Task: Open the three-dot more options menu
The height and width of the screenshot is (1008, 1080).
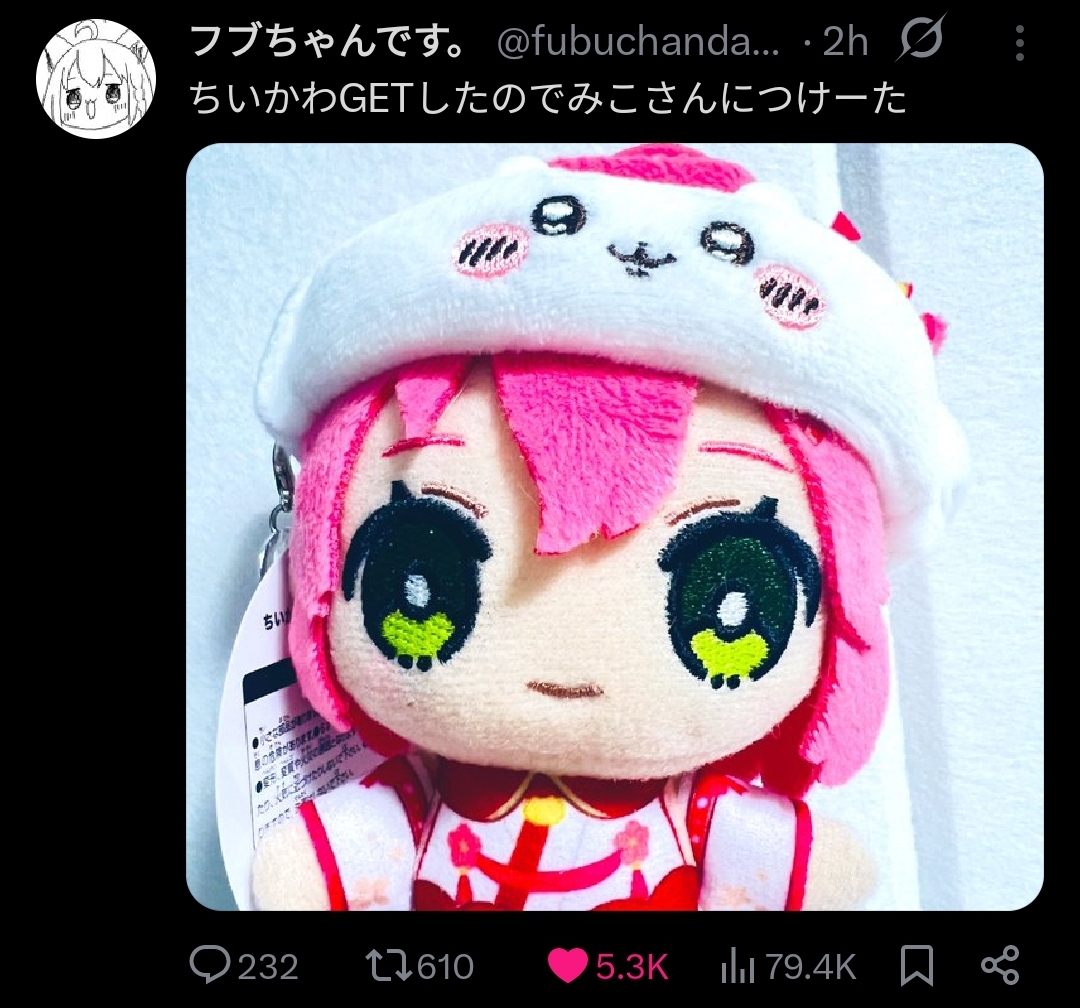Action: click(1020, 43)
